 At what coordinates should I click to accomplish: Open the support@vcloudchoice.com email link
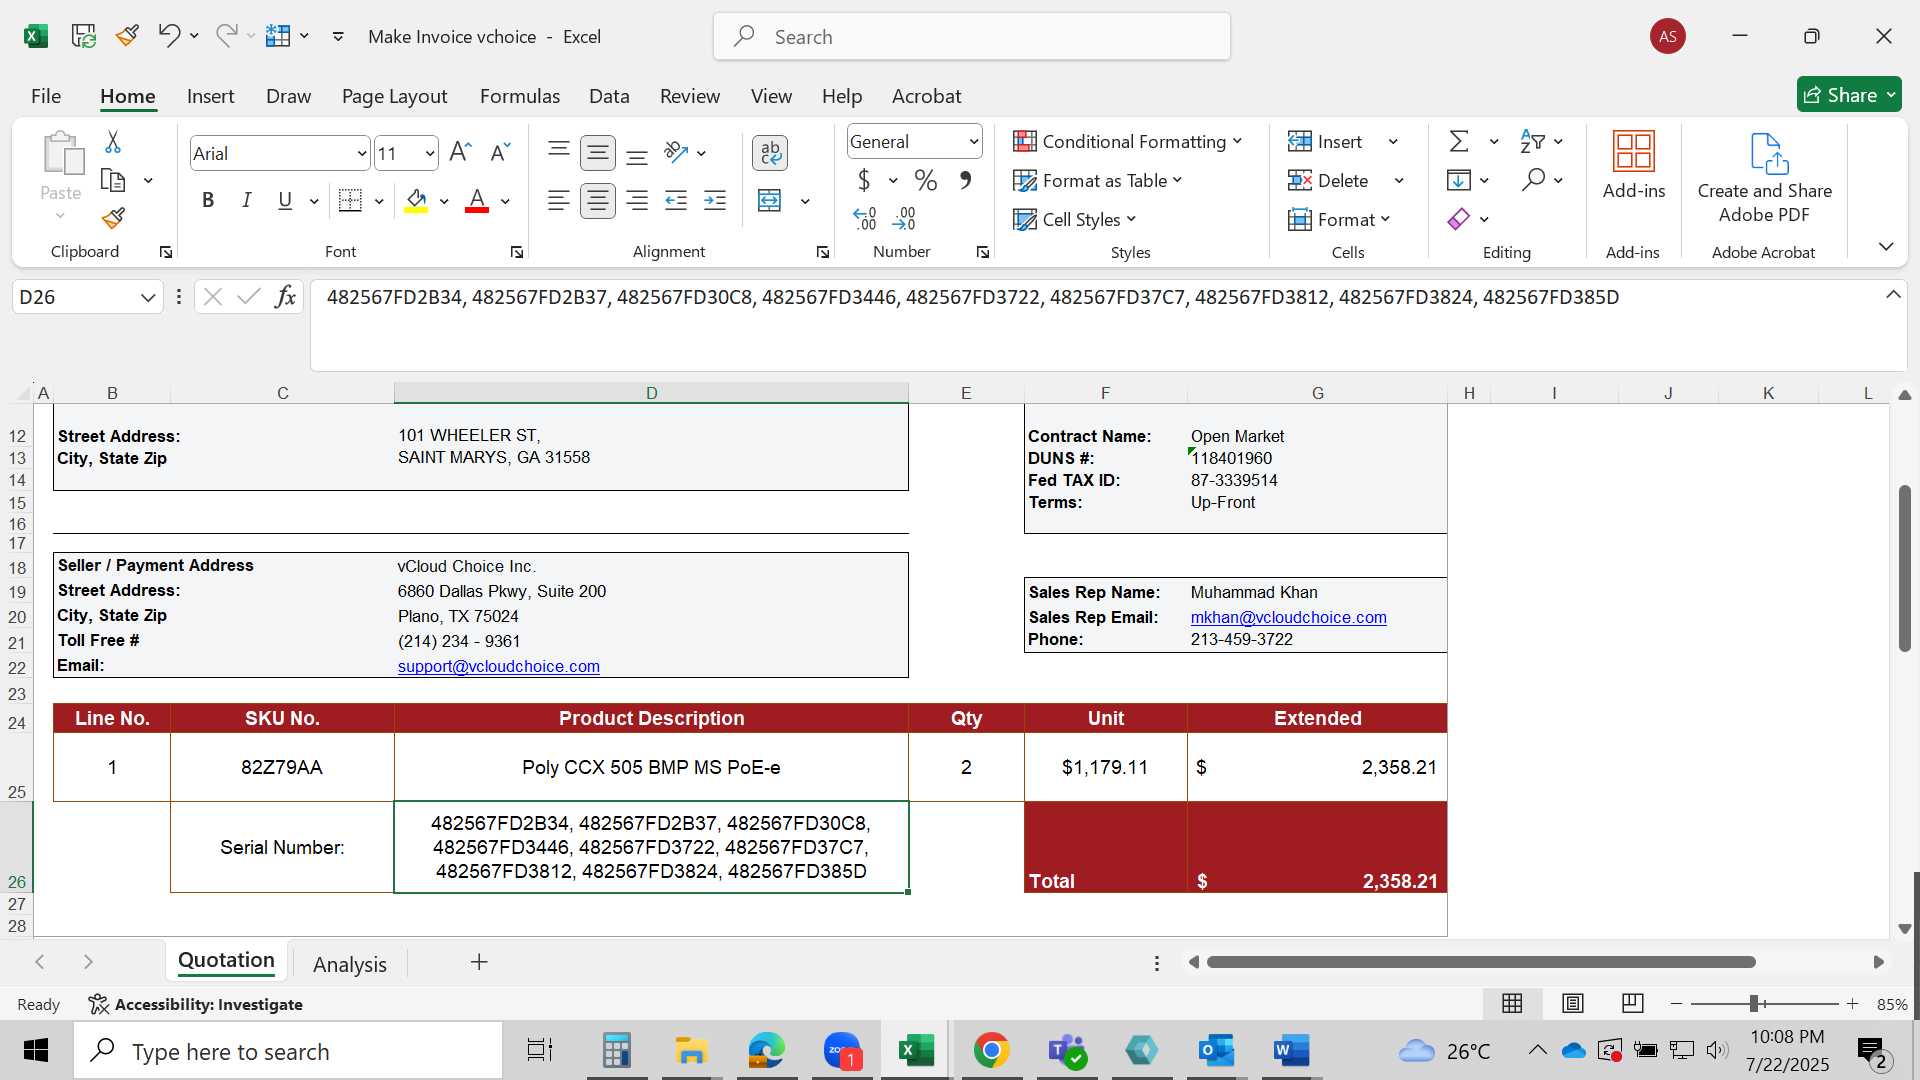(x=498, y=666)
